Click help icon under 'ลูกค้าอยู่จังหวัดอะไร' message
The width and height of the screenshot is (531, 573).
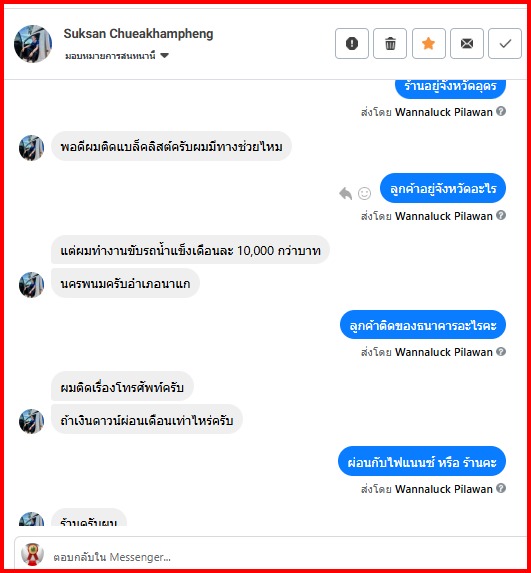[x=501, y=215]
